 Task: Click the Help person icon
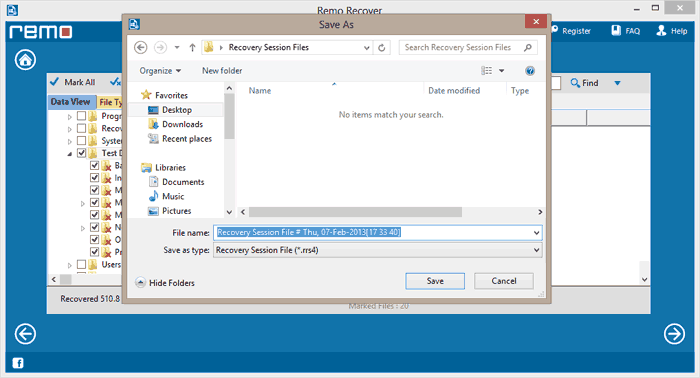coord(661,30)
